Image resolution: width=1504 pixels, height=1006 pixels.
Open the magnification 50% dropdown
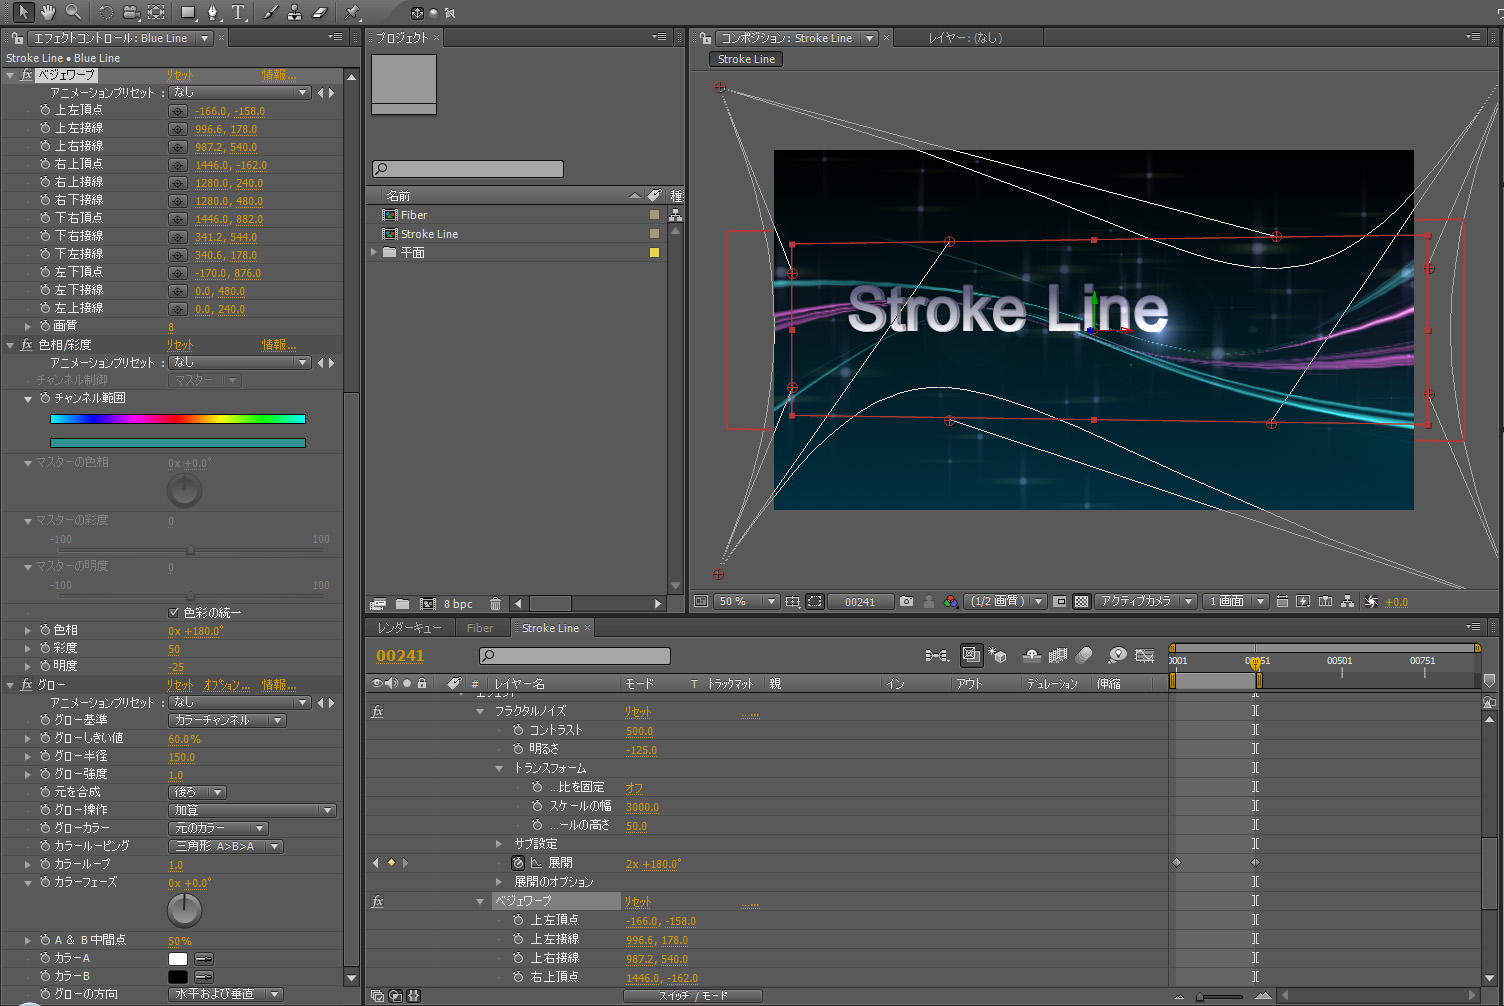747,601
